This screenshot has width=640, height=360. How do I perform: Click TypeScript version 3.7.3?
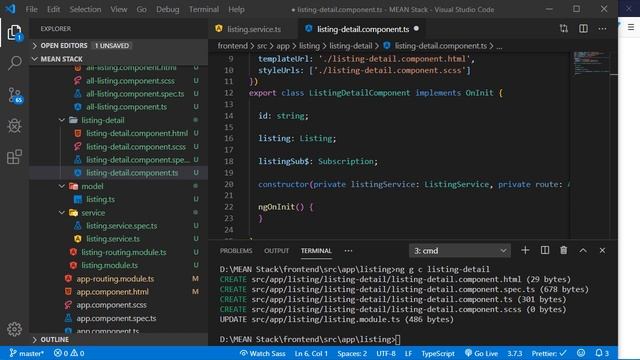click(515, 353)
